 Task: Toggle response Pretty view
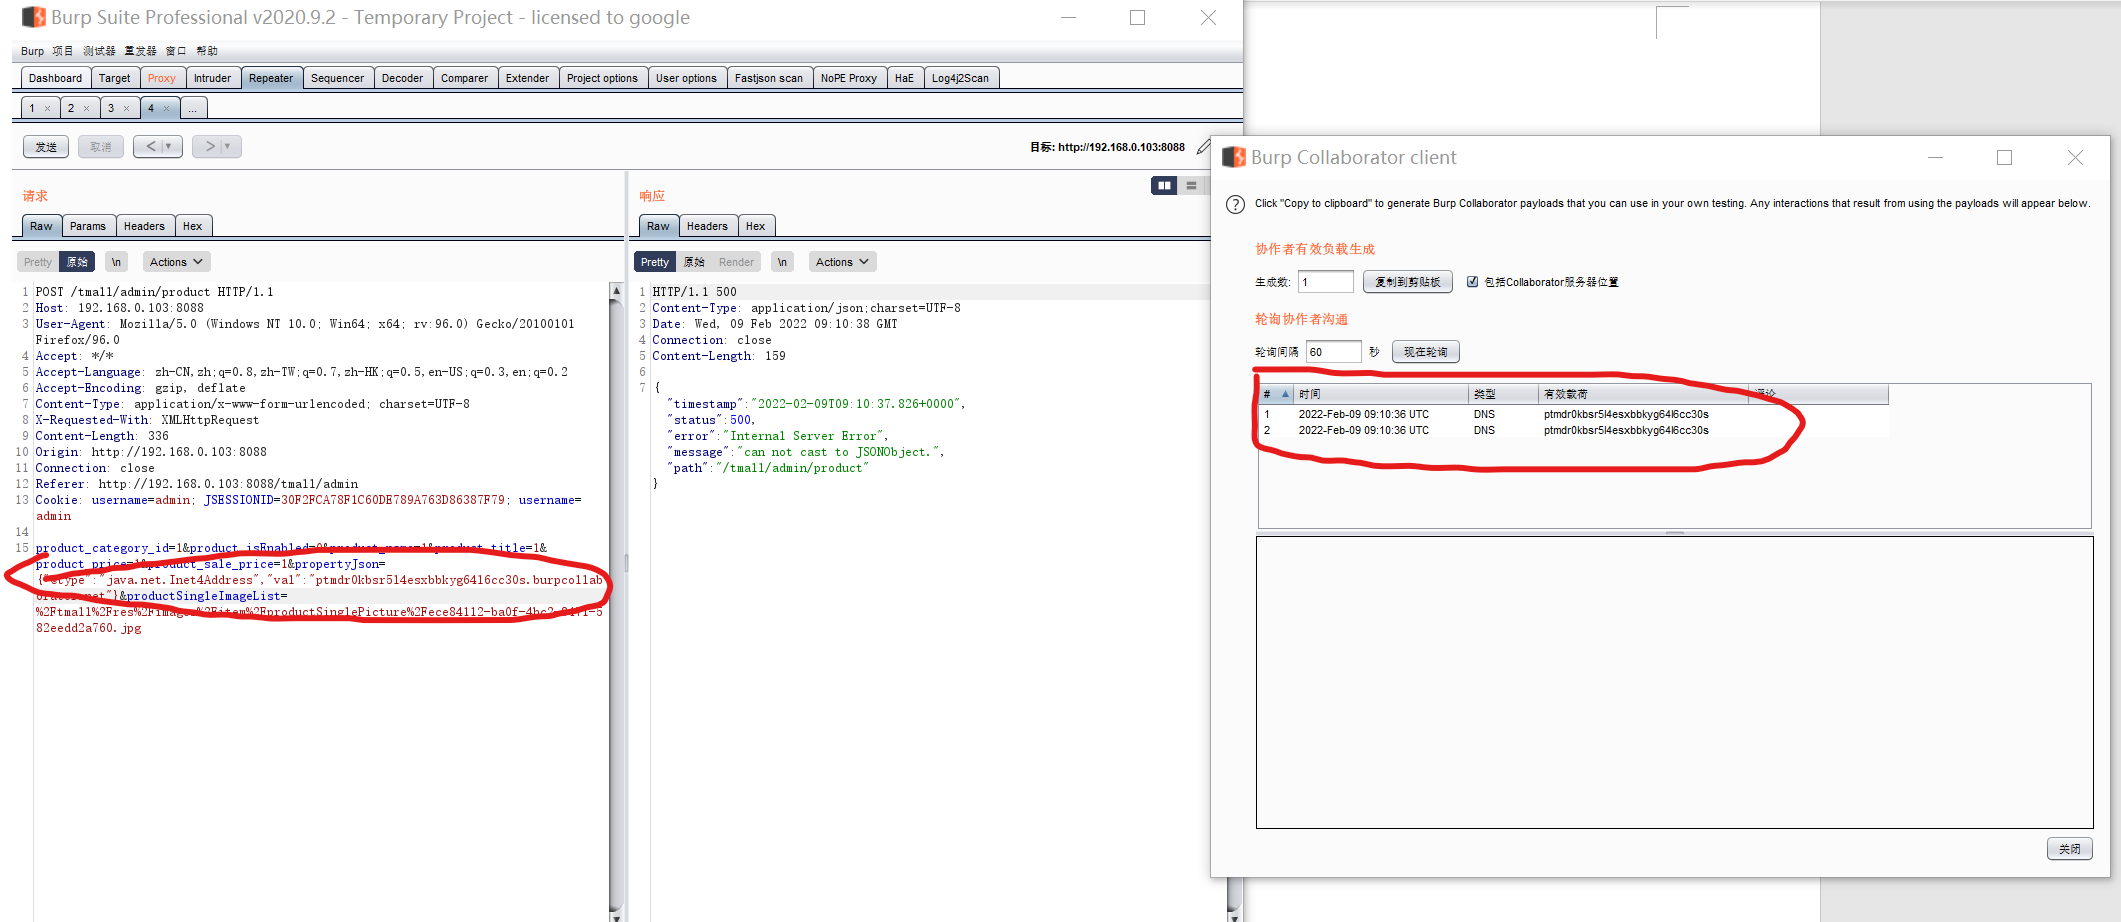coord(655,262)
